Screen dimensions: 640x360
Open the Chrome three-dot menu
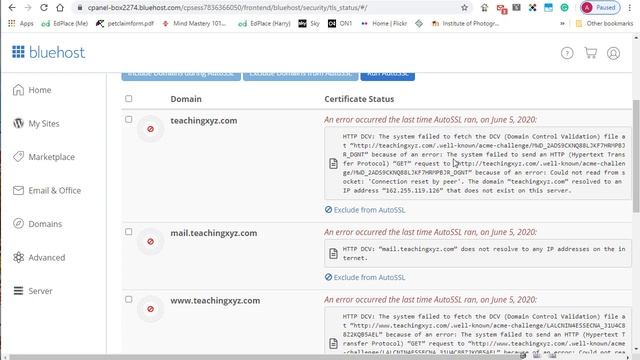tap(630, 8)
